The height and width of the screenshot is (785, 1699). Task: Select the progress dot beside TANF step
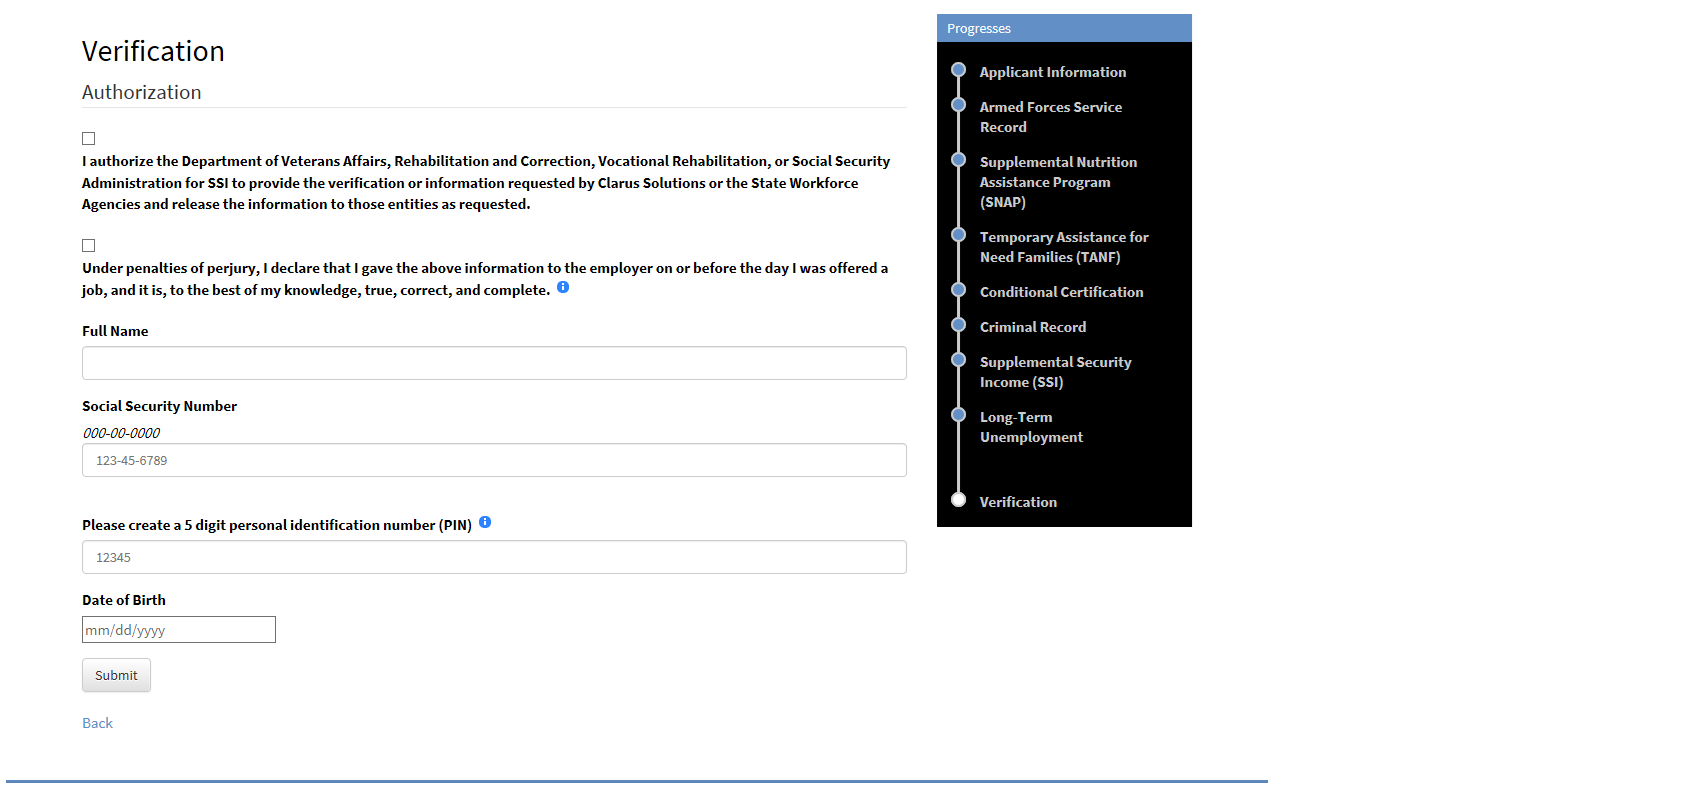tap(958, 235)
